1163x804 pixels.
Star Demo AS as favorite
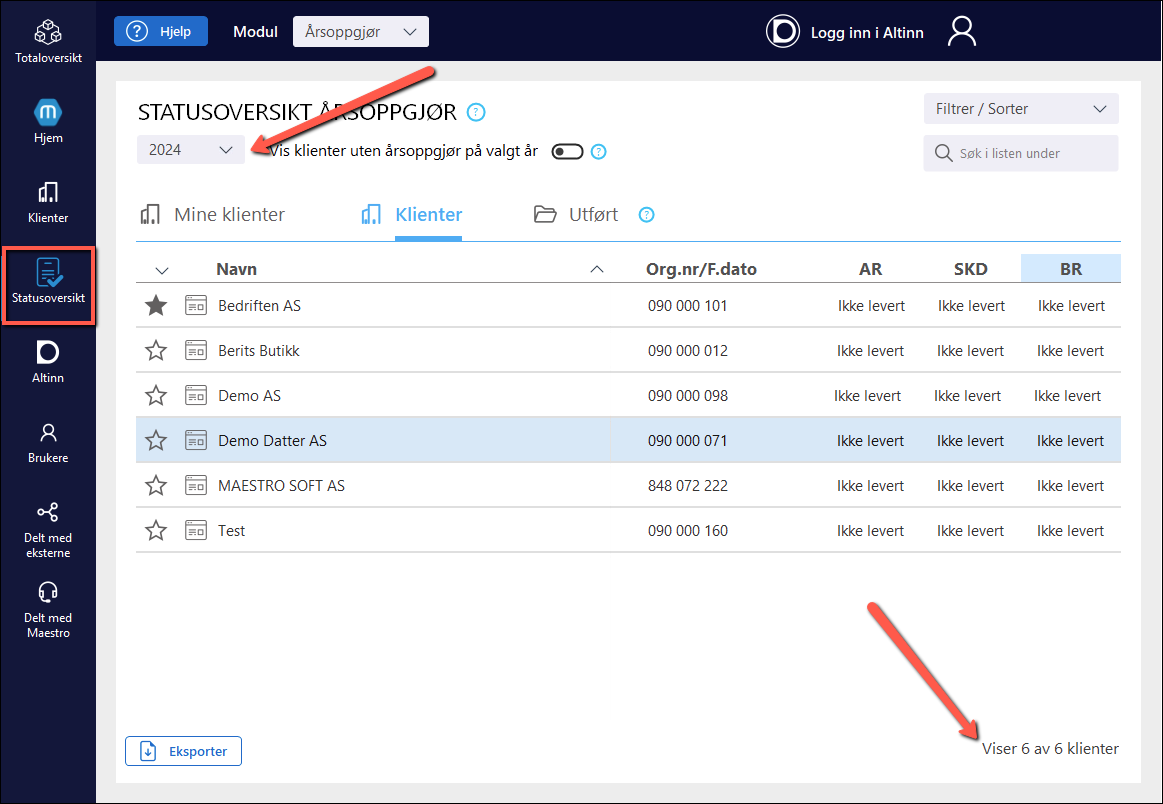coord(156,395)
